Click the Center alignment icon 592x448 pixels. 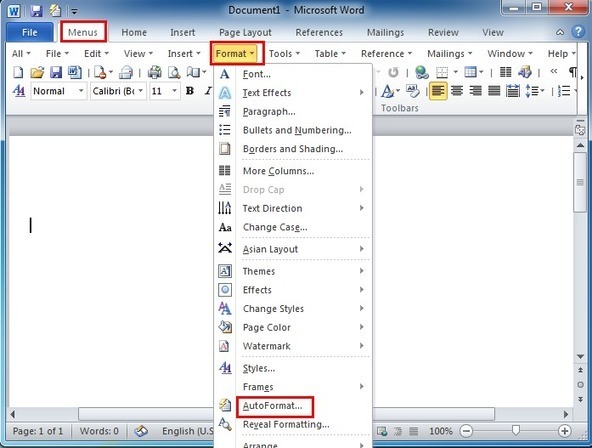tap(457, 91)
